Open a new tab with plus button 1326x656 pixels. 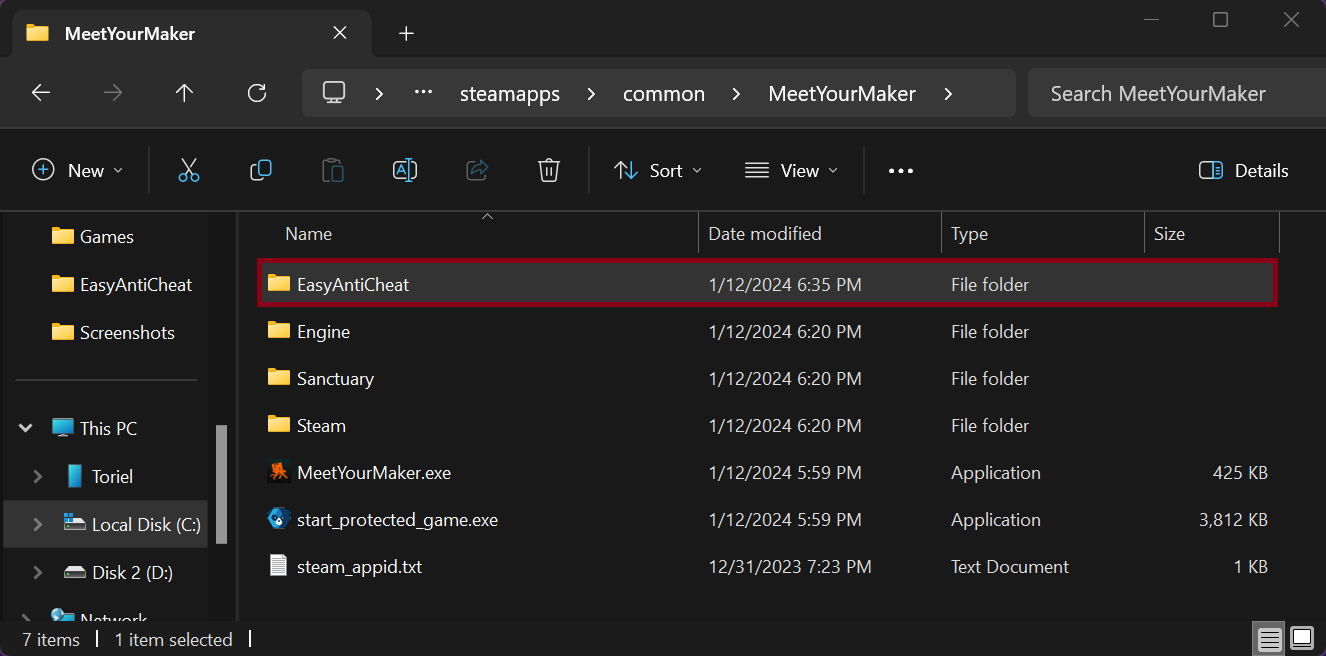(x=406, y=33)
